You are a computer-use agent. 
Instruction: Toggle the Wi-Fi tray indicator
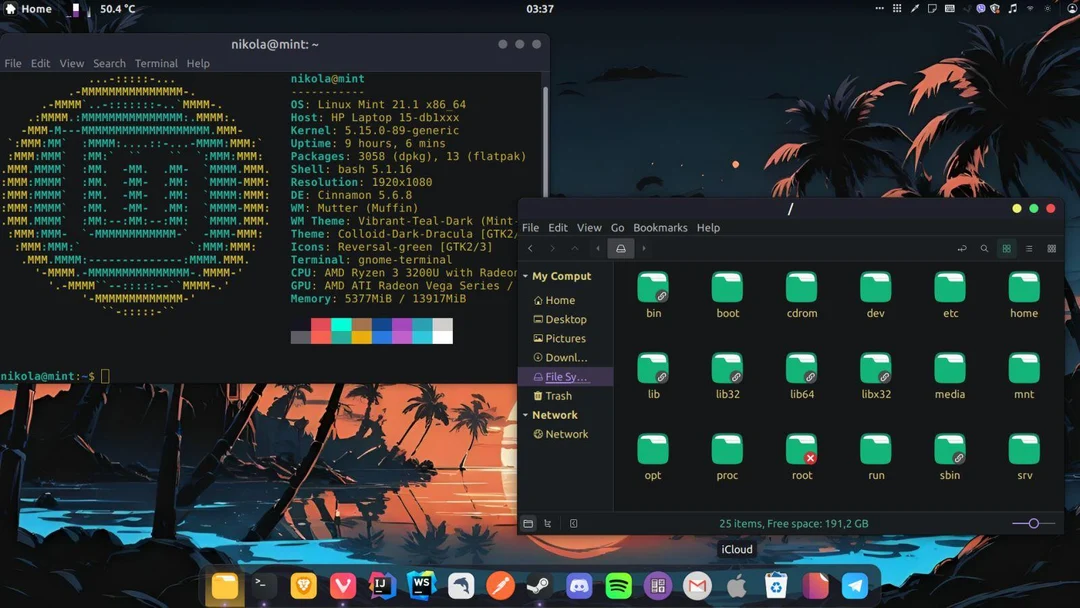click(x=1030, y=8)
